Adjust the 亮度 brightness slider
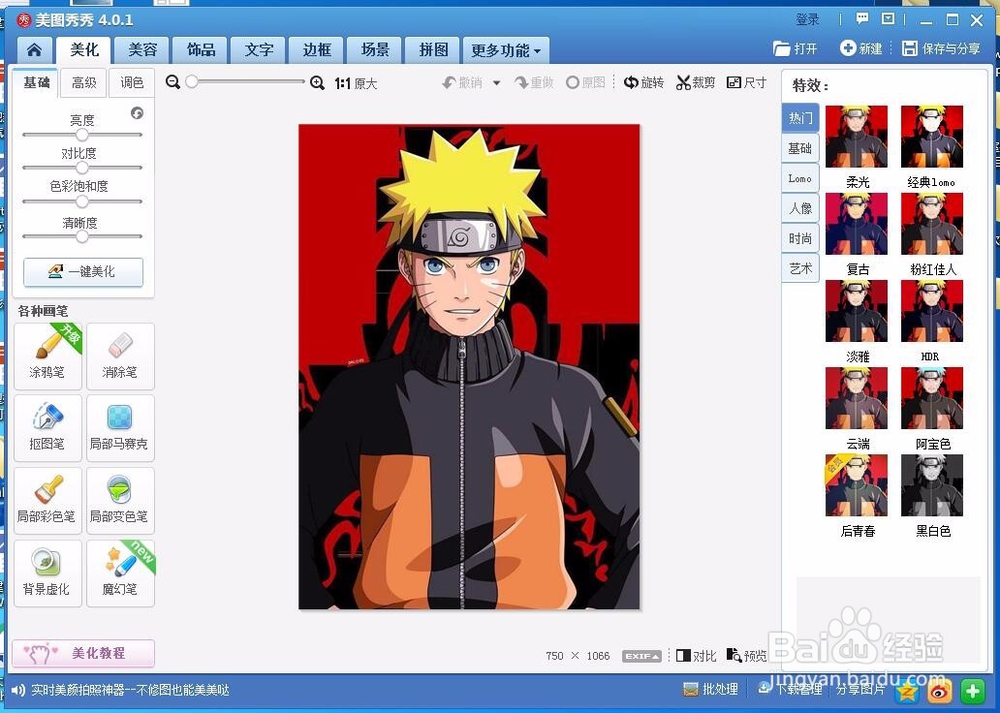 (x=82, y=135)
